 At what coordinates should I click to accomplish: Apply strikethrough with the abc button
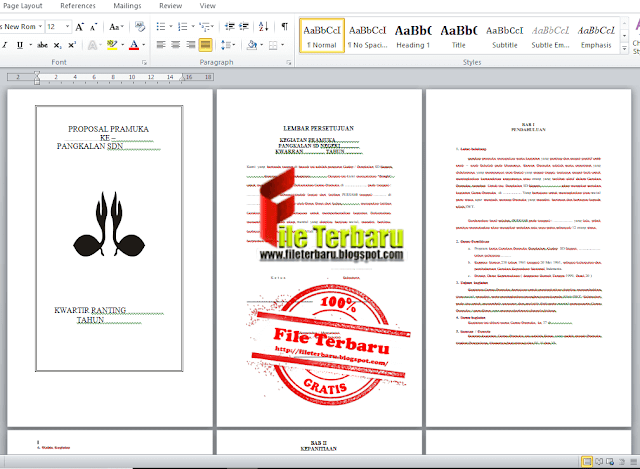42,45
